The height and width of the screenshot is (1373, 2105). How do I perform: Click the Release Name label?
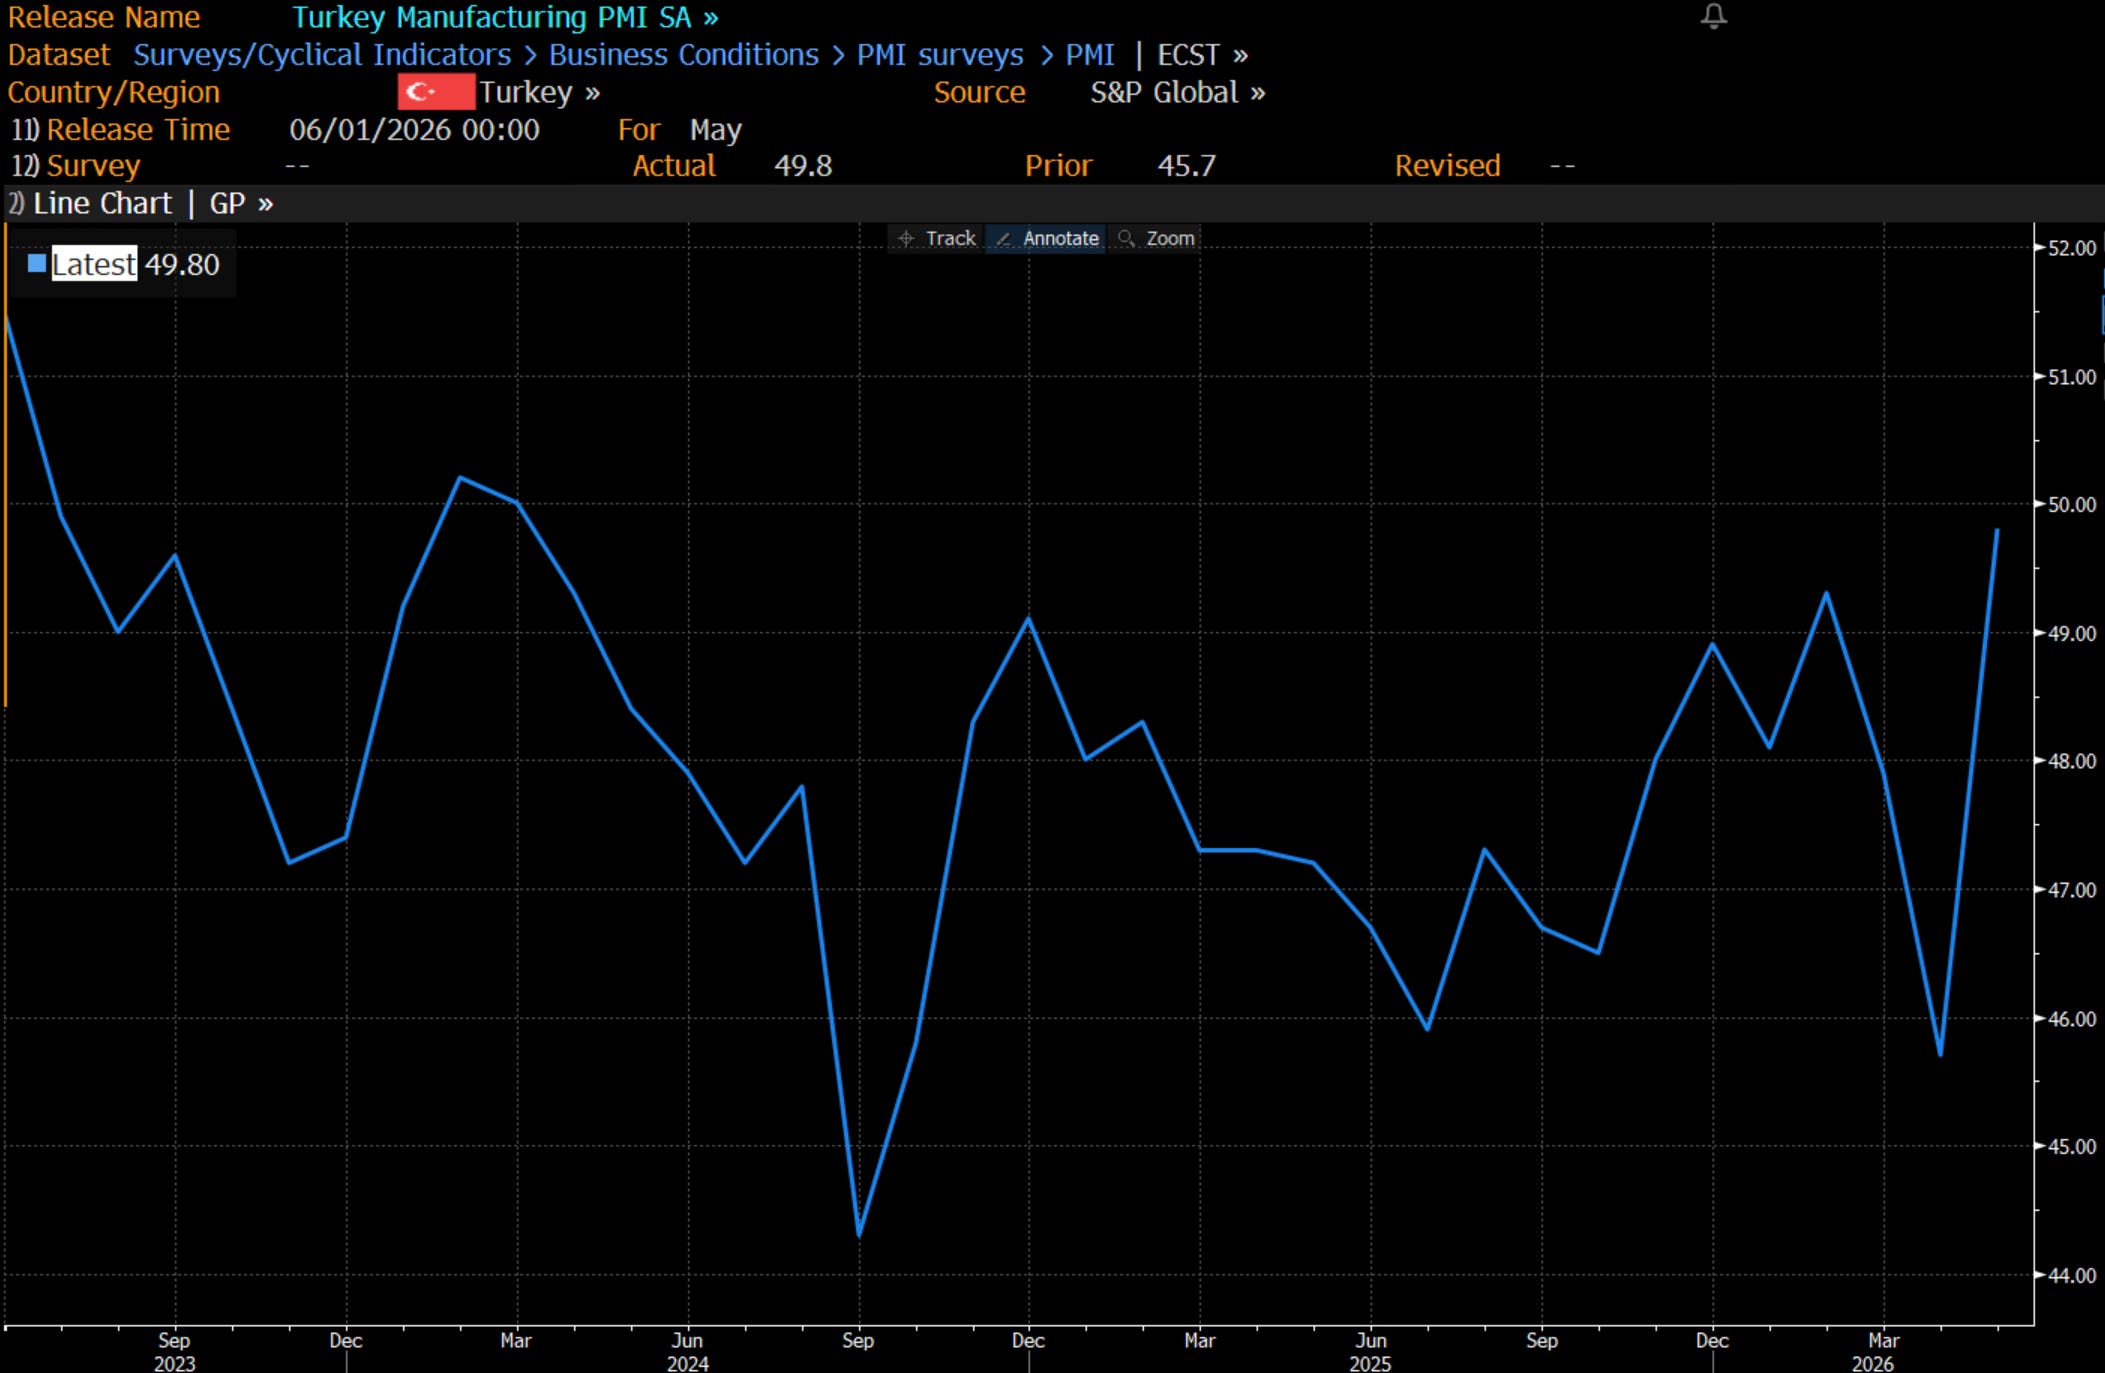(104, 17)
